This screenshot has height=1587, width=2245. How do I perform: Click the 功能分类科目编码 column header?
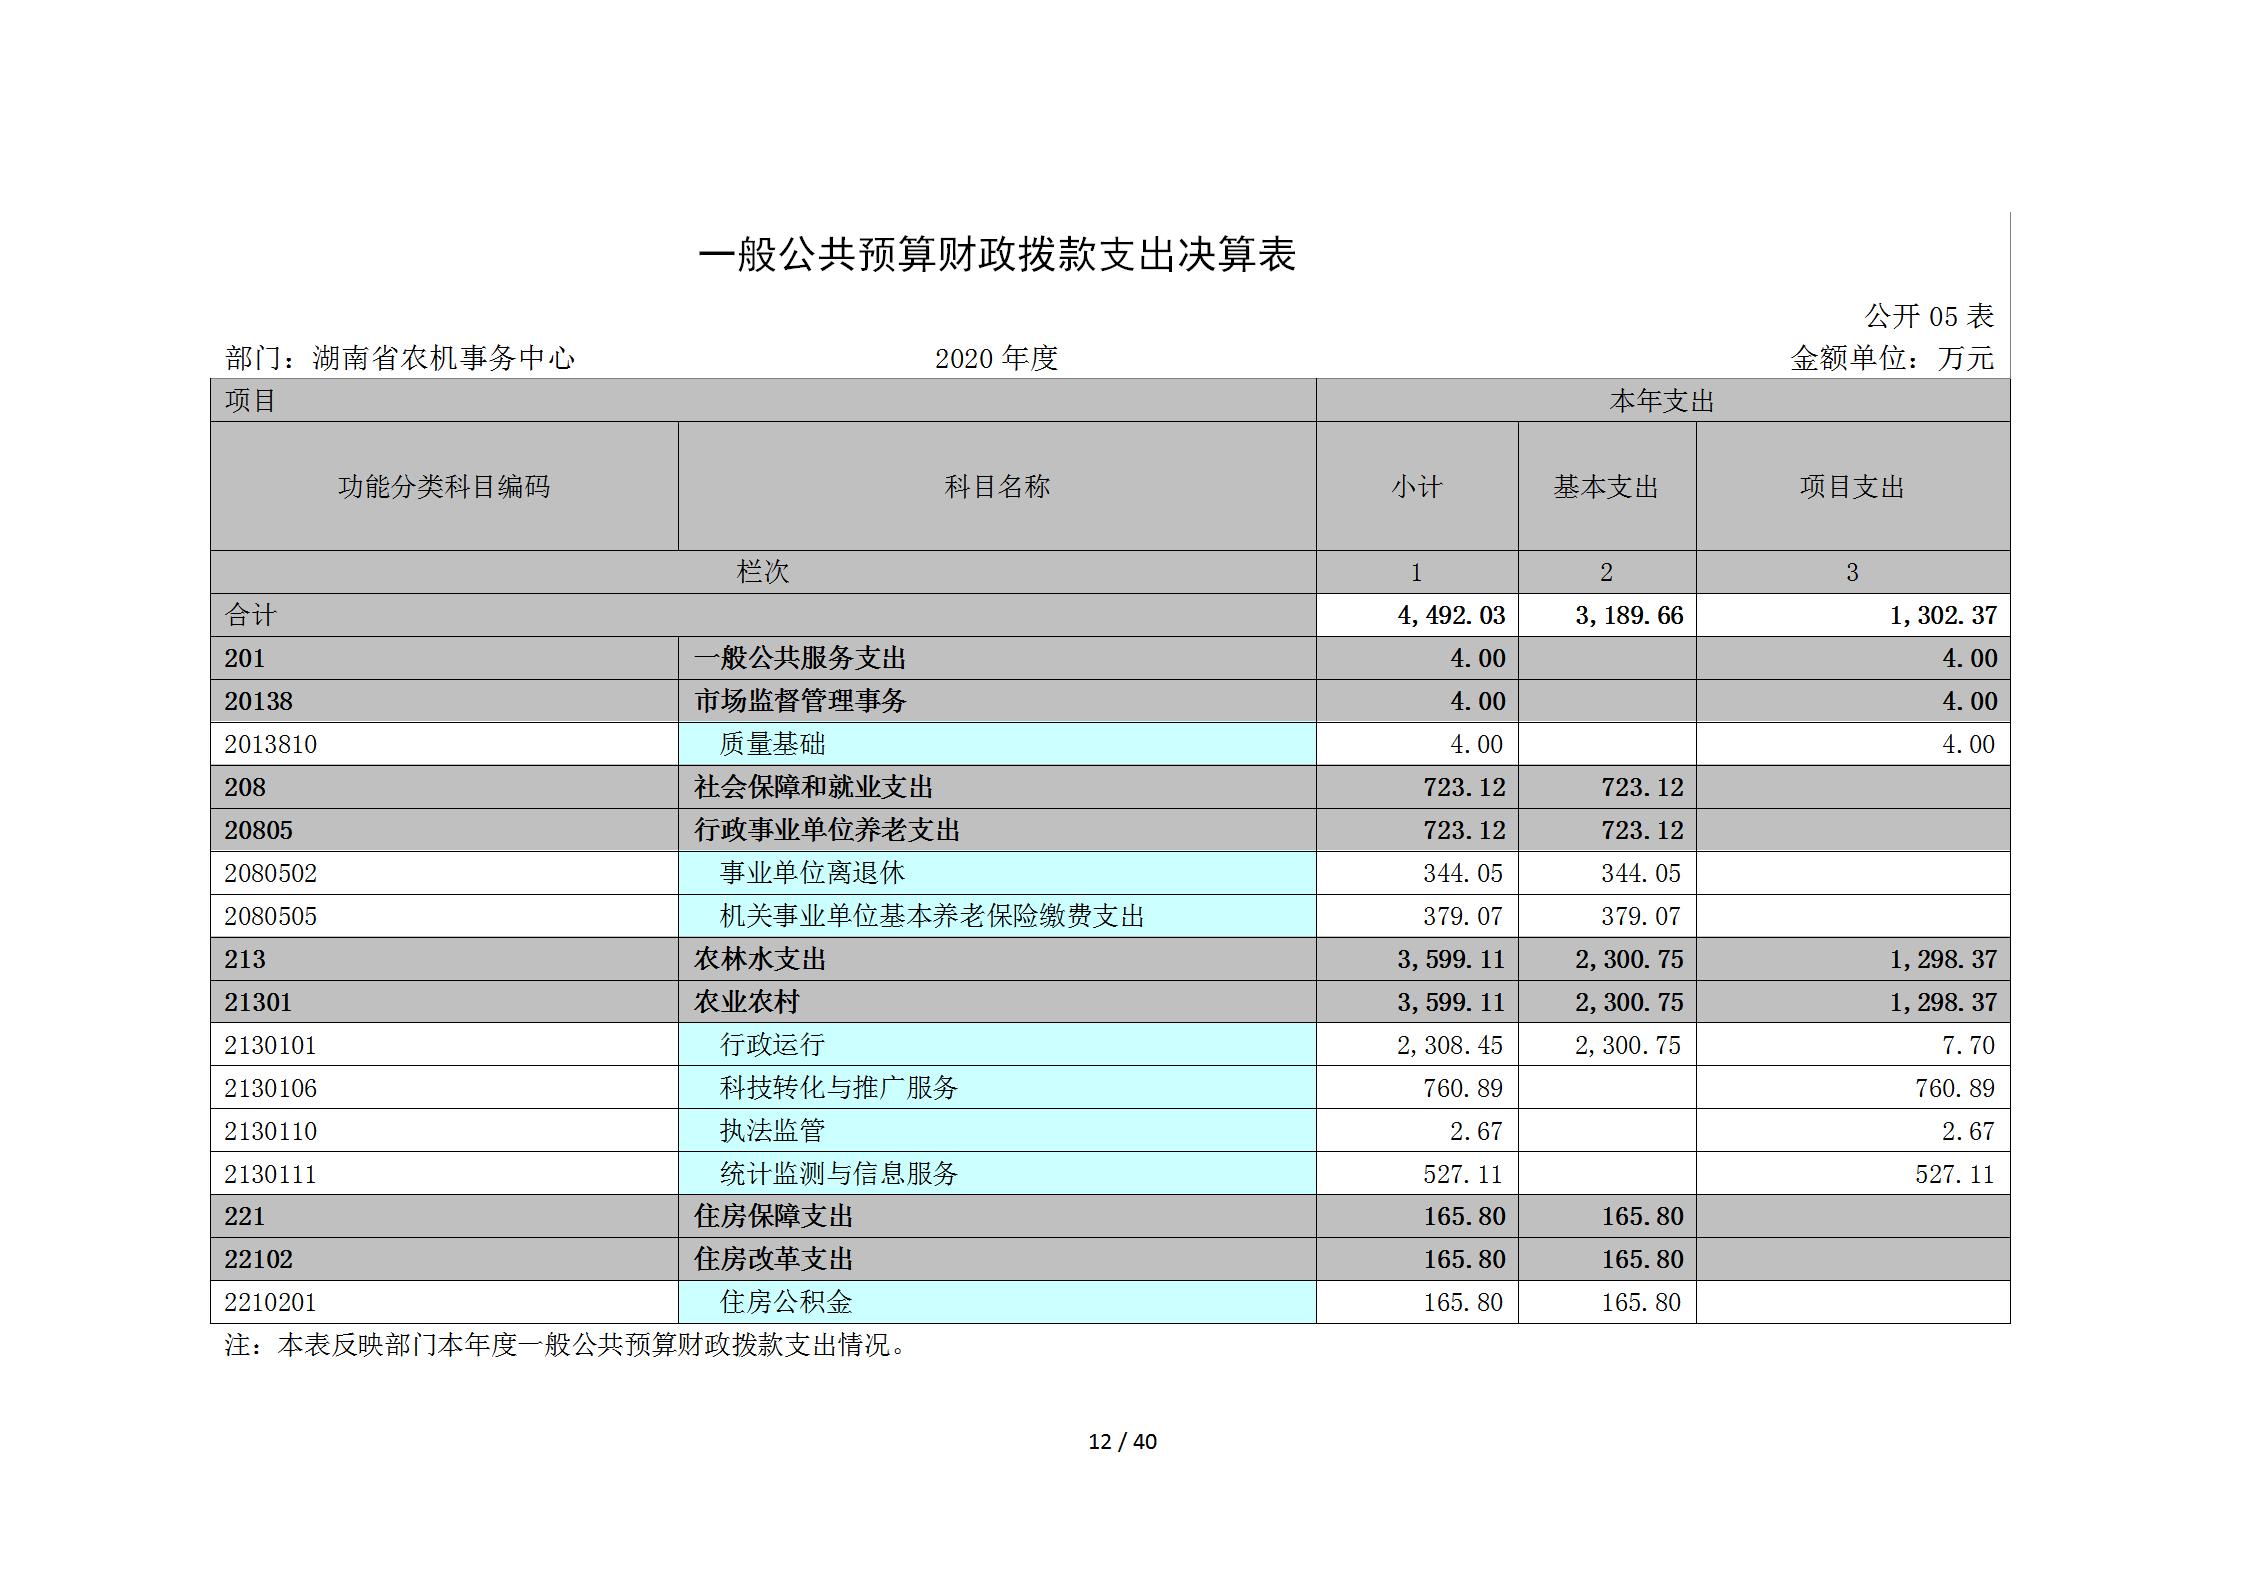click(443, 487)
